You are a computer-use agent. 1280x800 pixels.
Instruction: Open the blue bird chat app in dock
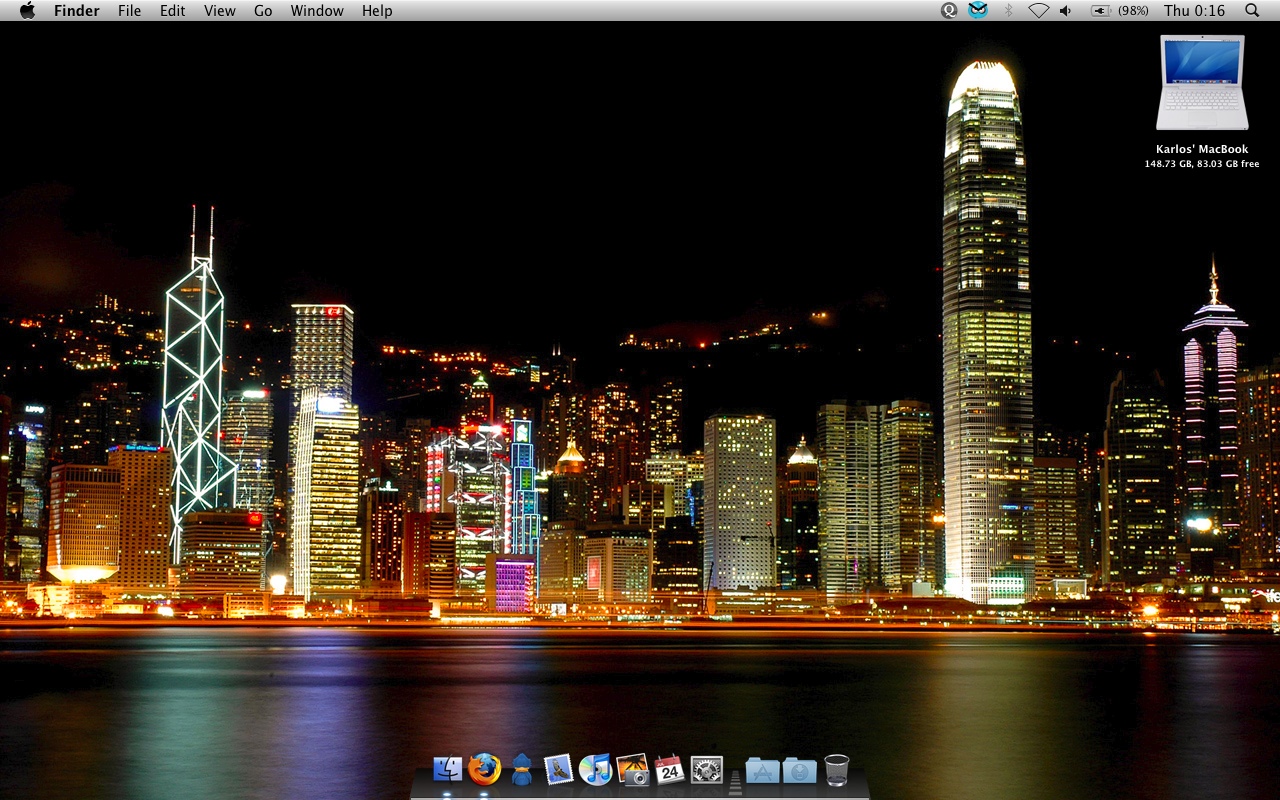[x=521, y=769]
